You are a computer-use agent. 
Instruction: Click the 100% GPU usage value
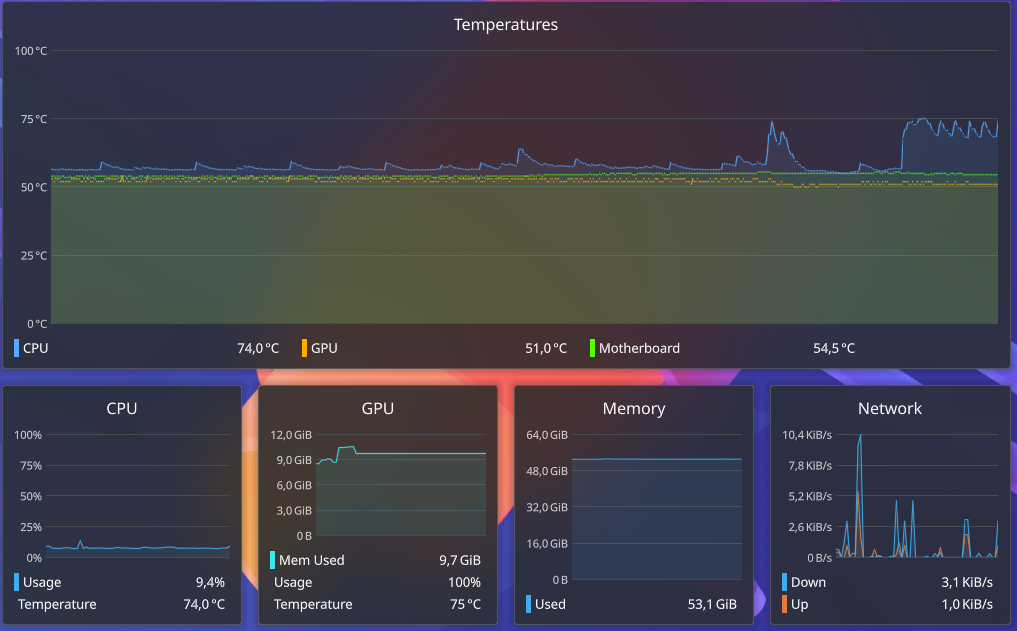[x=464, y=582]
